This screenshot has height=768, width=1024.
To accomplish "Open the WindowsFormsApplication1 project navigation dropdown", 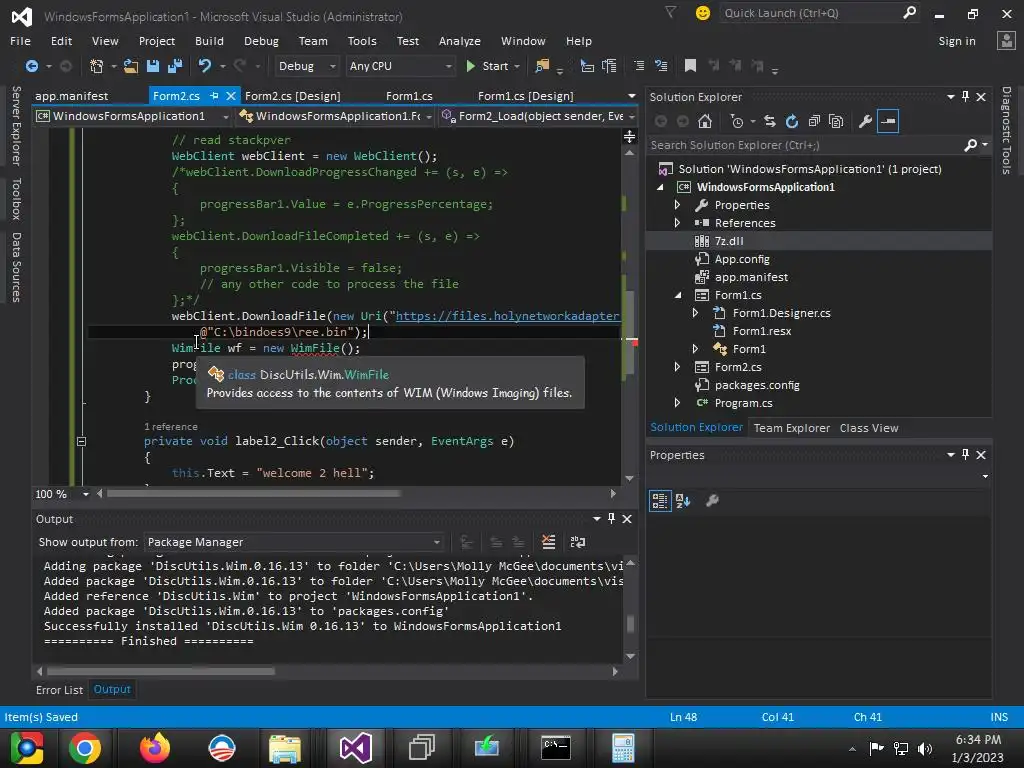I will coord(134,116).
